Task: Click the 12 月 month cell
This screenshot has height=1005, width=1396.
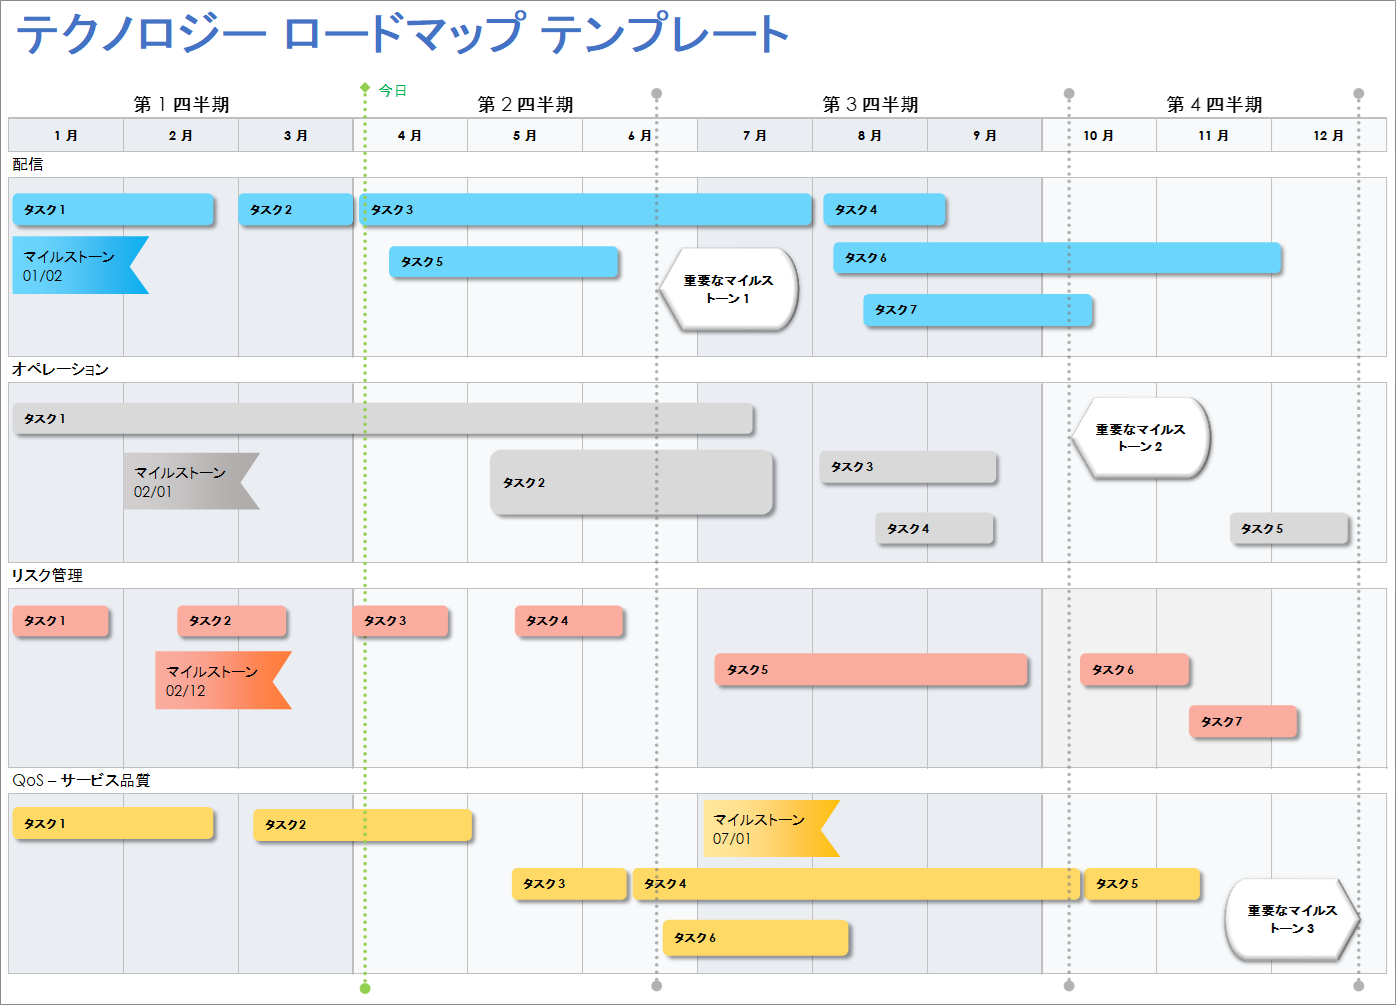Action: point(1329,135)
